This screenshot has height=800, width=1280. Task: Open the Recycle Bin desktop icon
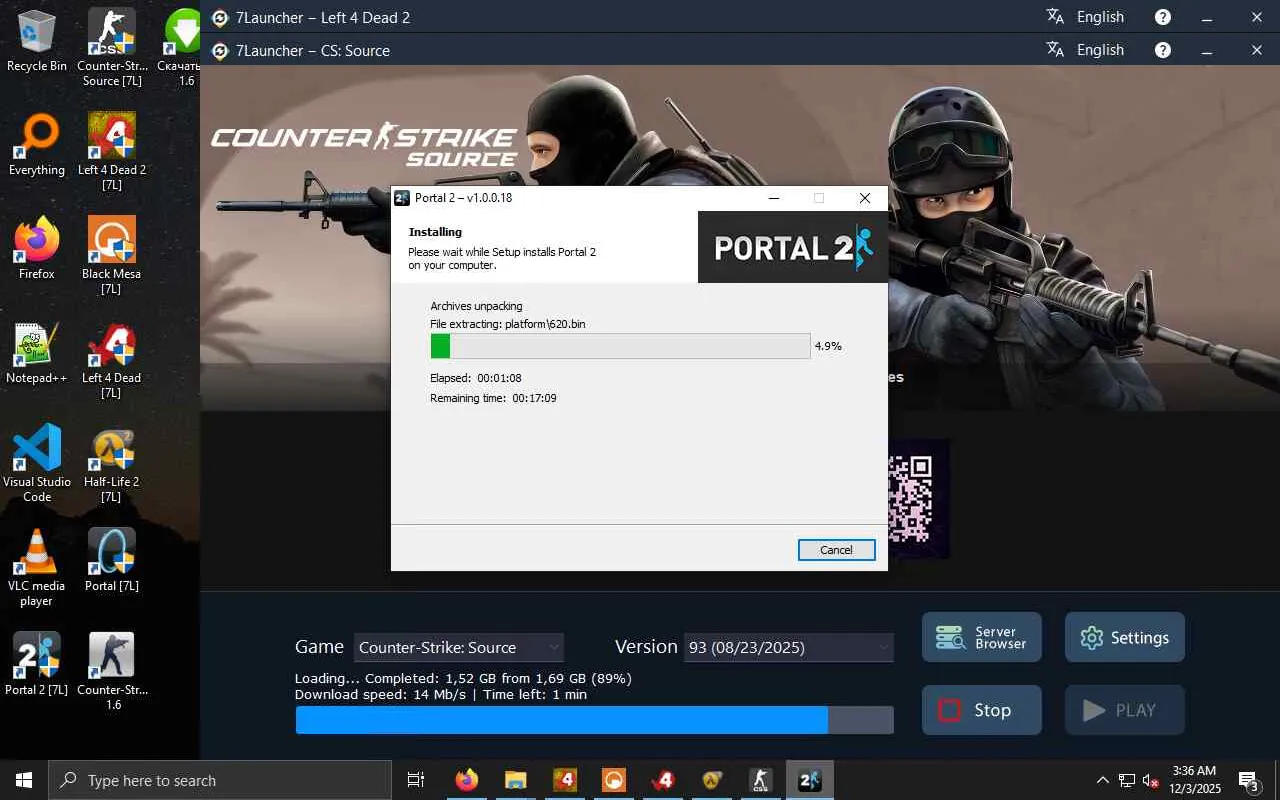point(37,40)
